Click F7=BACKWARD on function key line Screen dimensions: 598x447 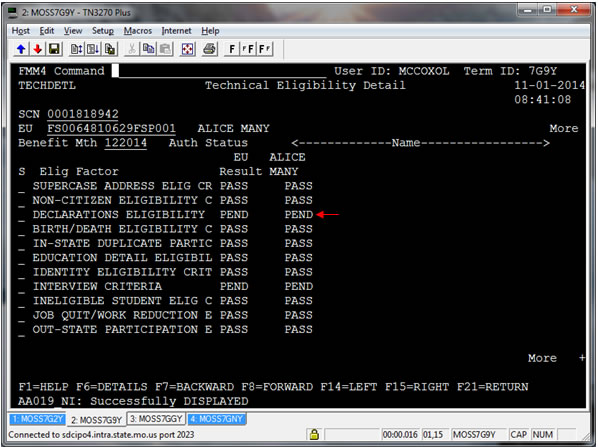point(195,387)
